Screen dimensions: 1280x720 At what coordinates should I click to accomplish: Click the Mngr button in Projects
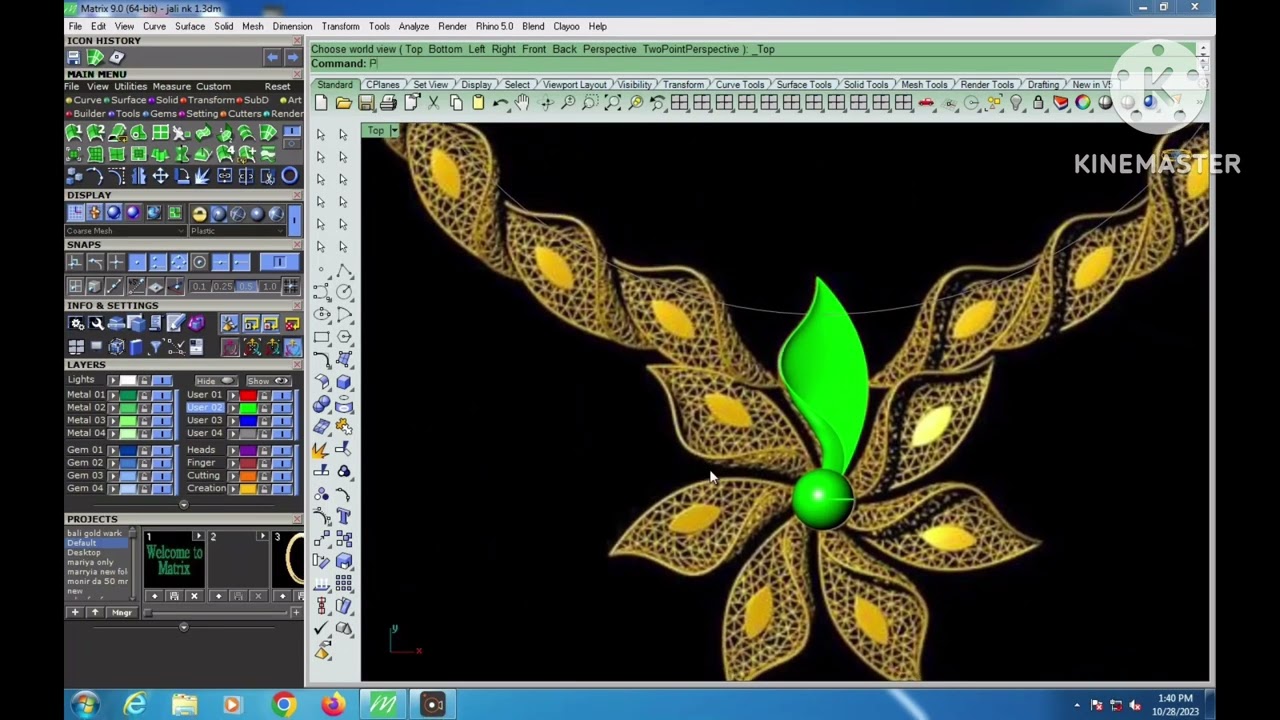122,612
